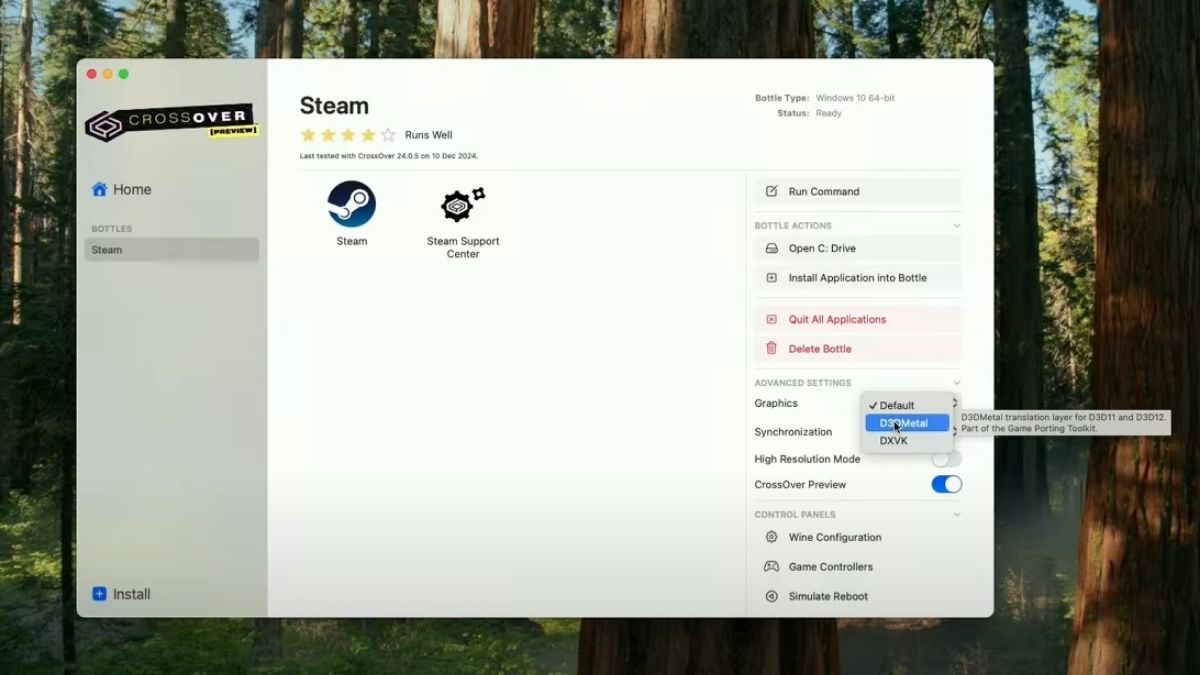Click the fifth empty rating star
The image size is (1200, 675).
[x=388, y=135]
